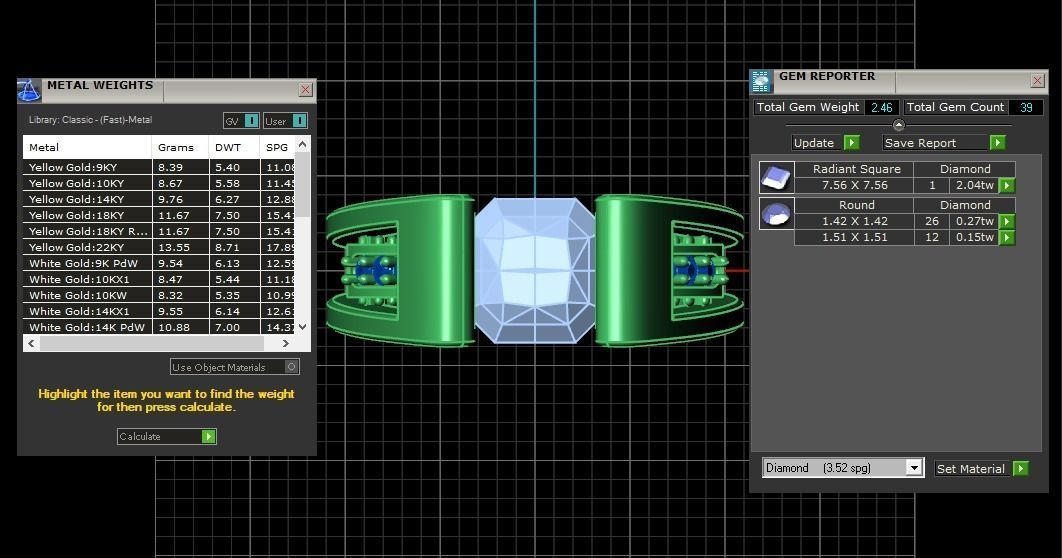The height and width of the screenshot is (558, 1062).
Task: Click the Gem Reporter panel icon
Action: click(761, 81)
